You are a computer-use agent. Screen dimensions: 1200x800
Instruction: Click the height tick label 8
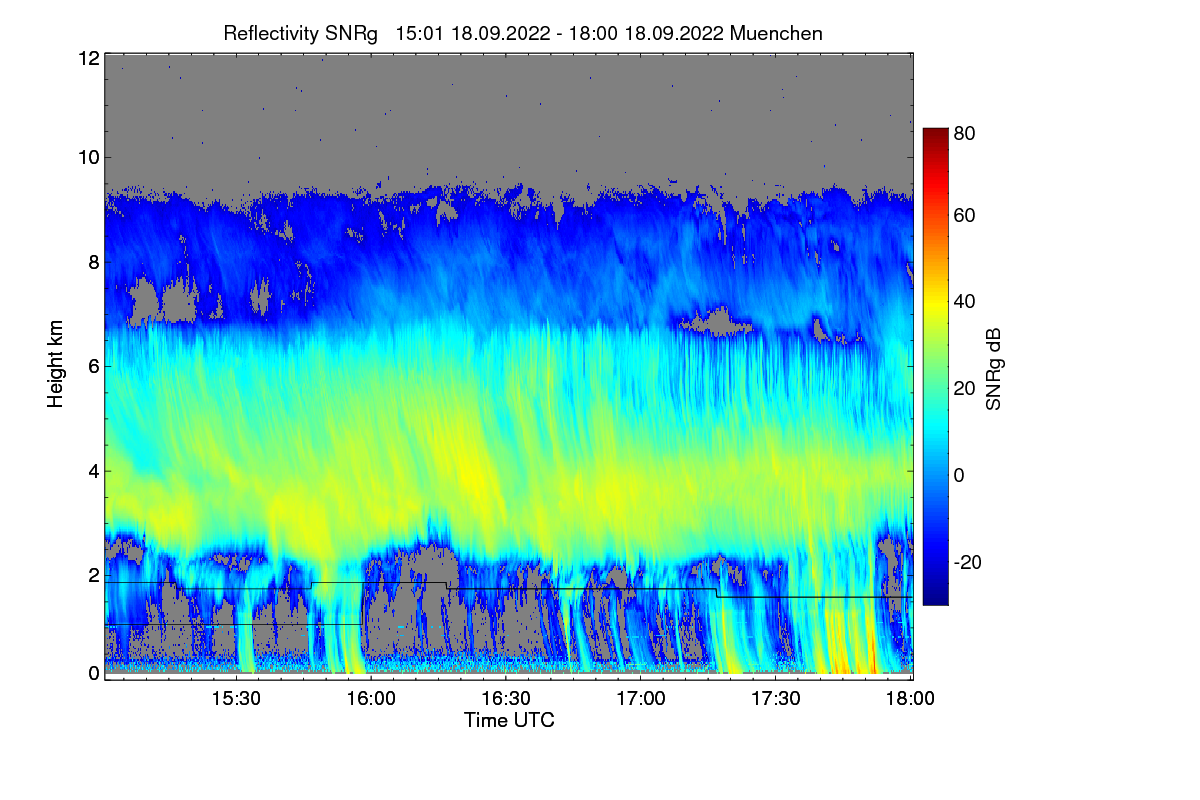pyautogui.click(x=93, y=262)
